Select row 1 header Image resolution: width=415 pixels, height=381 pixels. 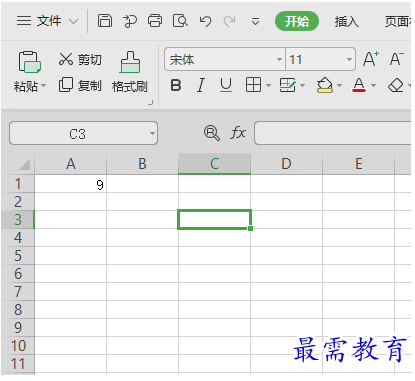click(x=18, y=184)
